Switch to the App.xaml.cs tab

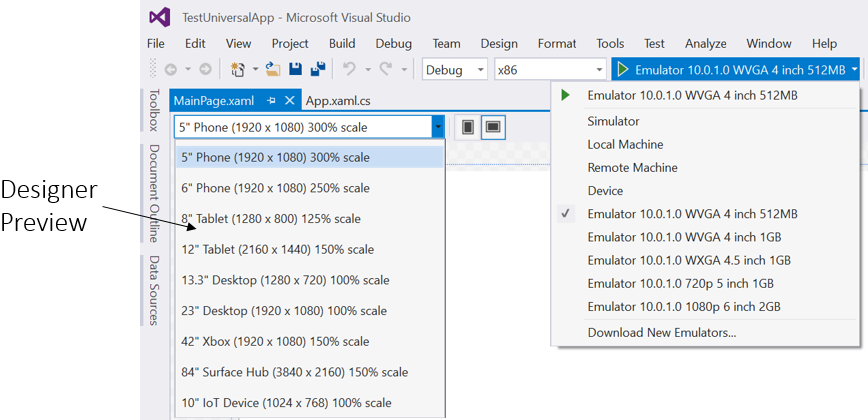tap(338, 101)
